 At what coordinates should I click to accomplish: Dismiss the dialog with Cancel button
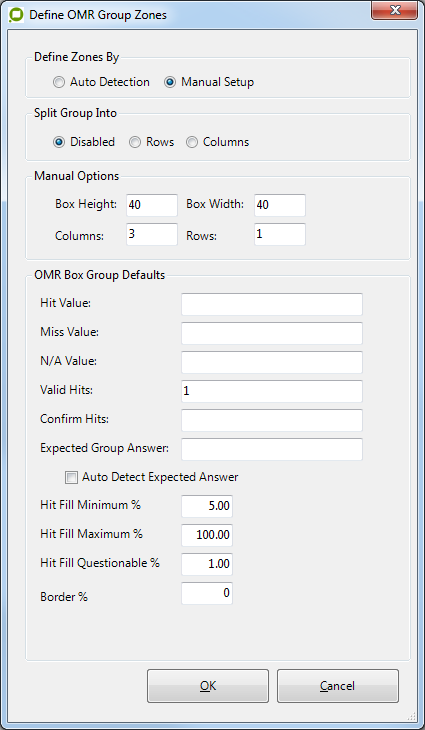[338, 686]
